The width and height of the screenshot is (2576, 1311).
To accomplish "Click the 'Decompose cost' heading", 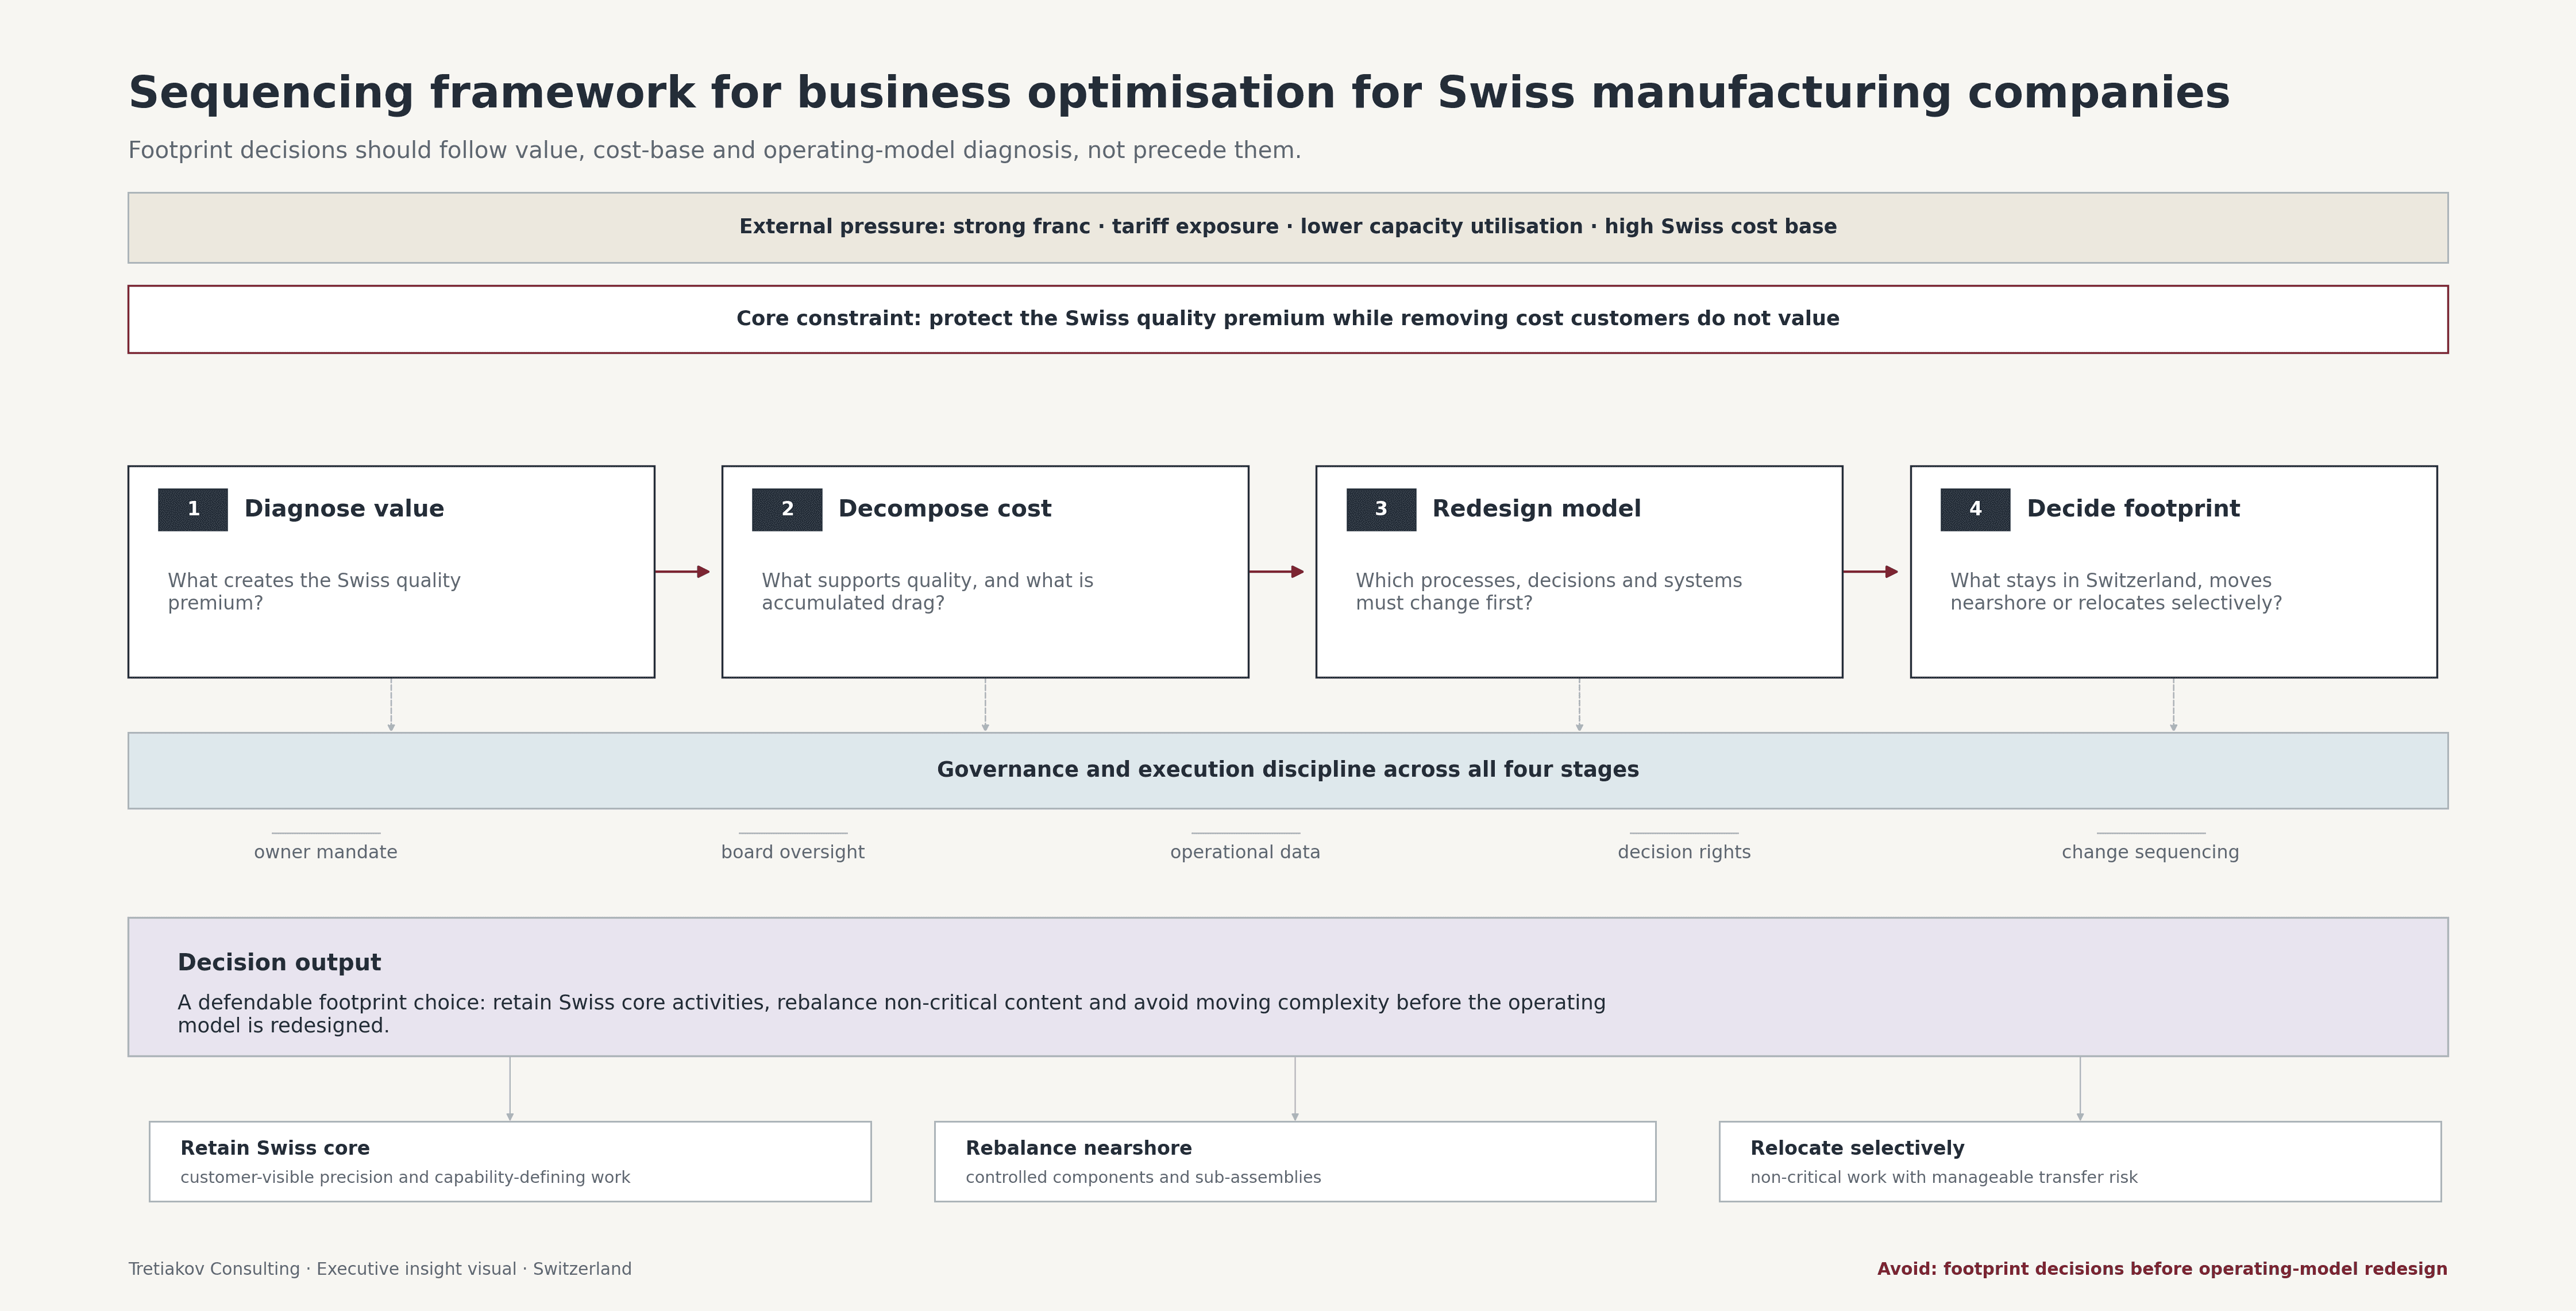I will tap(945, 508).
